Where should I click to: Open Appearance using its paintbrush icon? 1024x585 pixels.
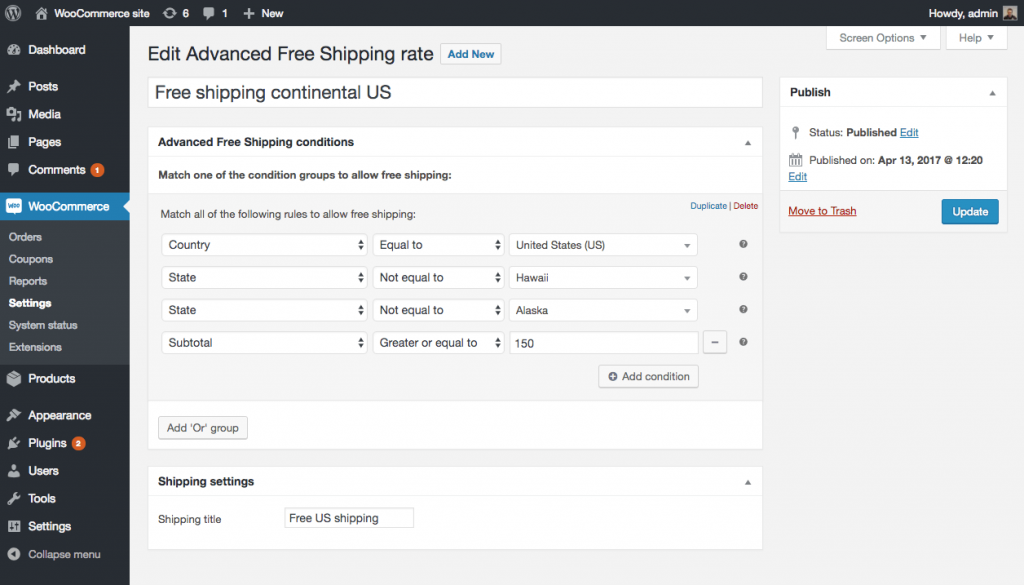pyautogui.click(x=14, y=414)
